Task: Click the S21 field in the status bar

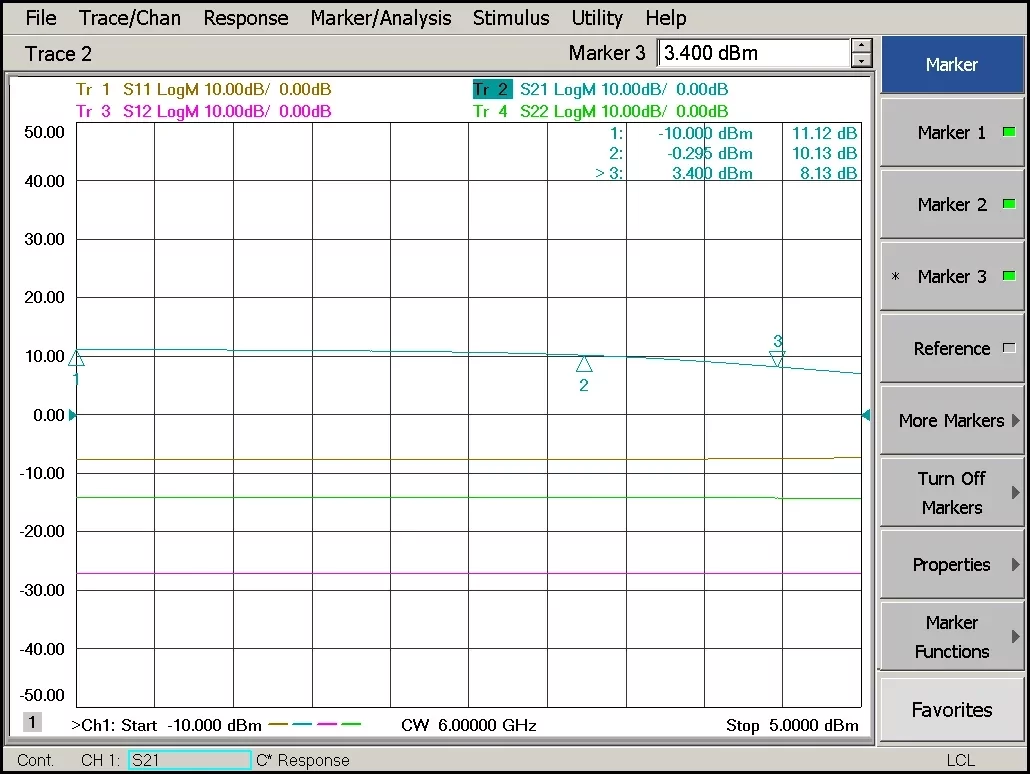Action: click(x=189, y=760)
